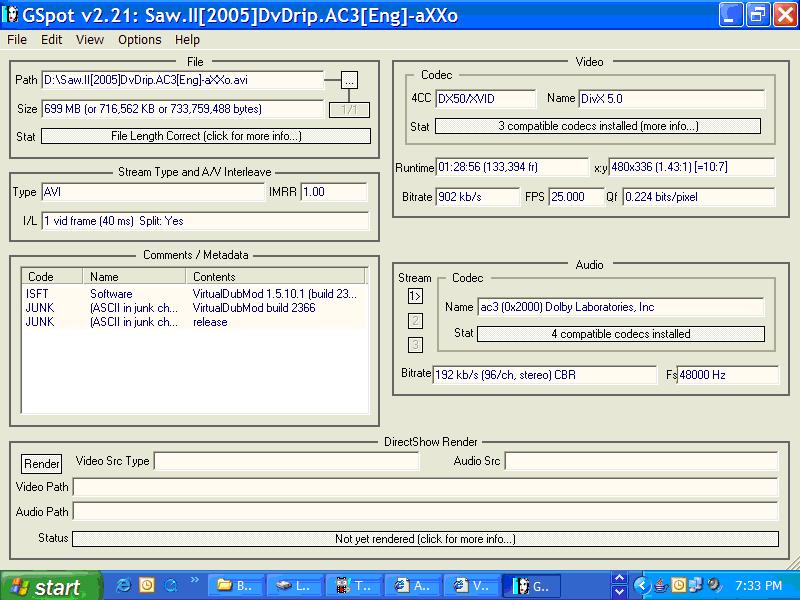Viewport: 800px width, 600px height.
Task: Click the GSpot icon in the title bar
Action: coord(10,15)
